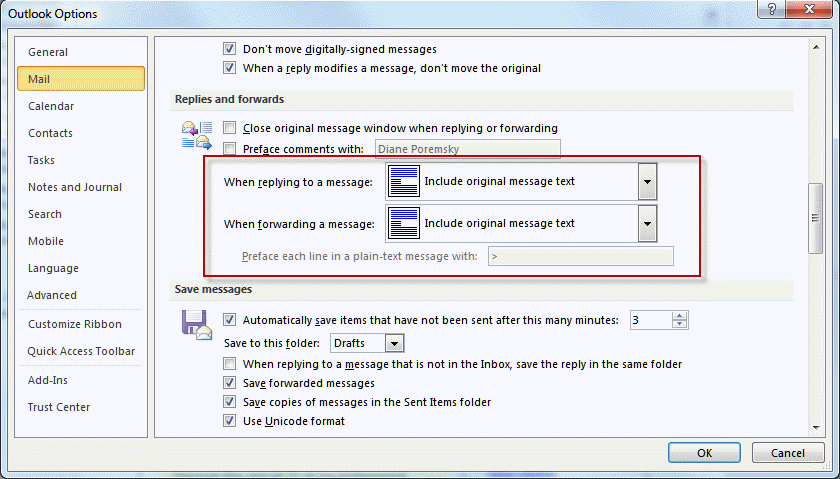This screenshot has width=840, height=479.
Task: Click the scrollbar thumb in options pane
Action: point(815,218)
